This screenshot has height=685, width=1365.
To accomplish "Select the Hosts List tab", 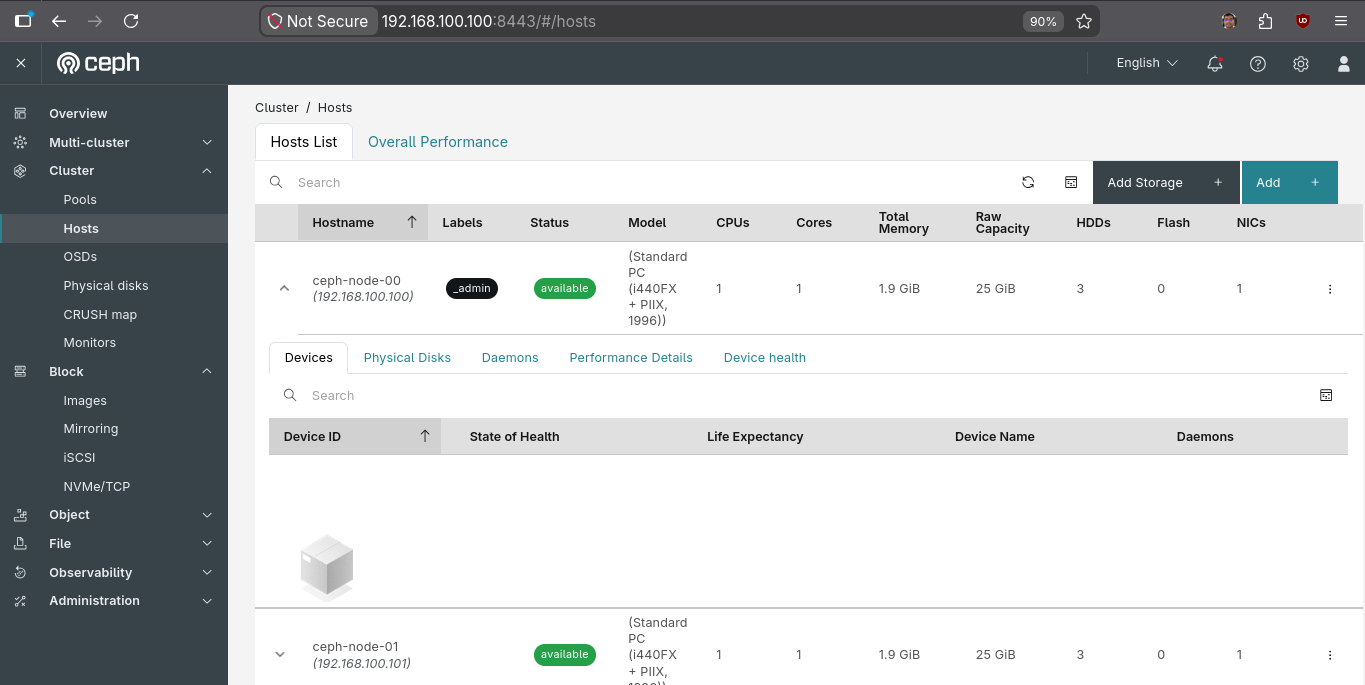I will coord(304,142).
